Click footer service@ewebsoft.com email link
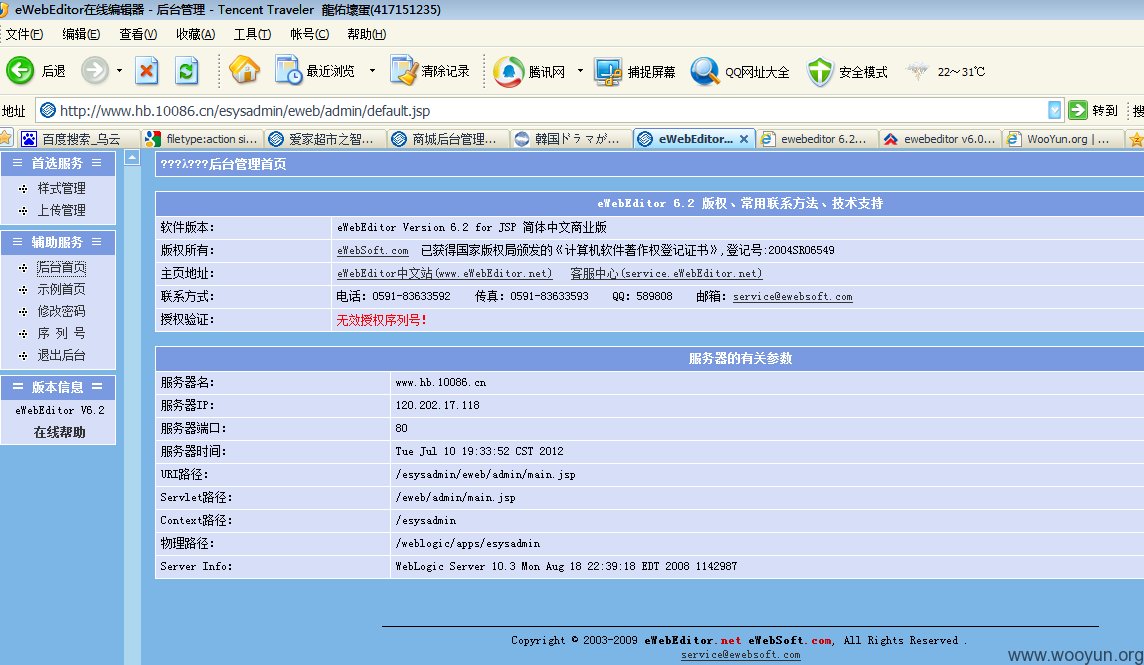 (x=741, y=655)
